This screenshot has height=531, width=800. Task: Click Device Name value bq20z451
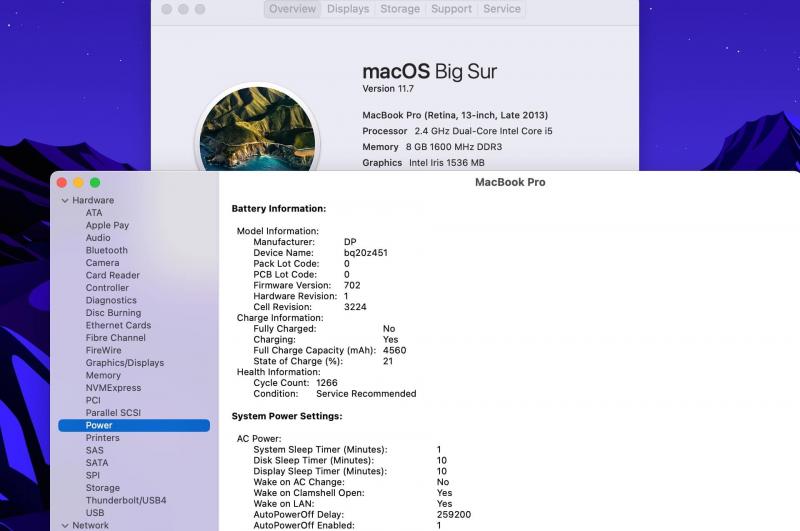coord(366,253)
